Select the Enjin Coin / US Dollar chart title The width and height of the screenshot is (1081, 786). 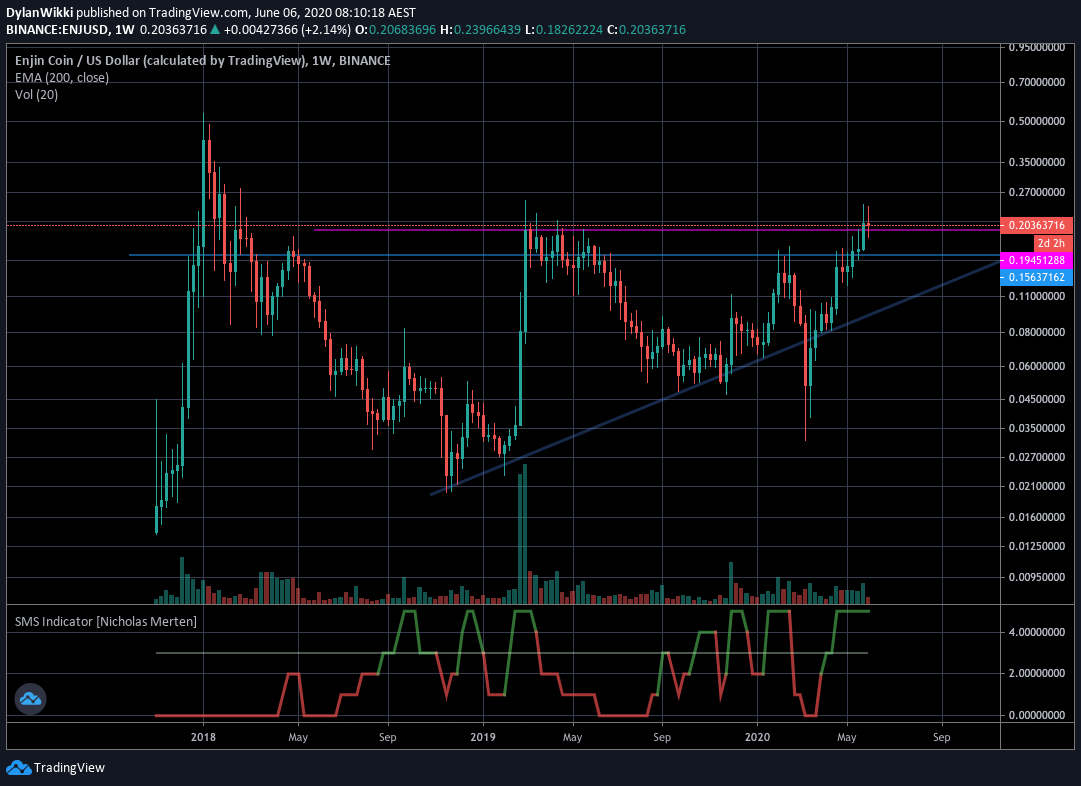(x=203, y=61)
